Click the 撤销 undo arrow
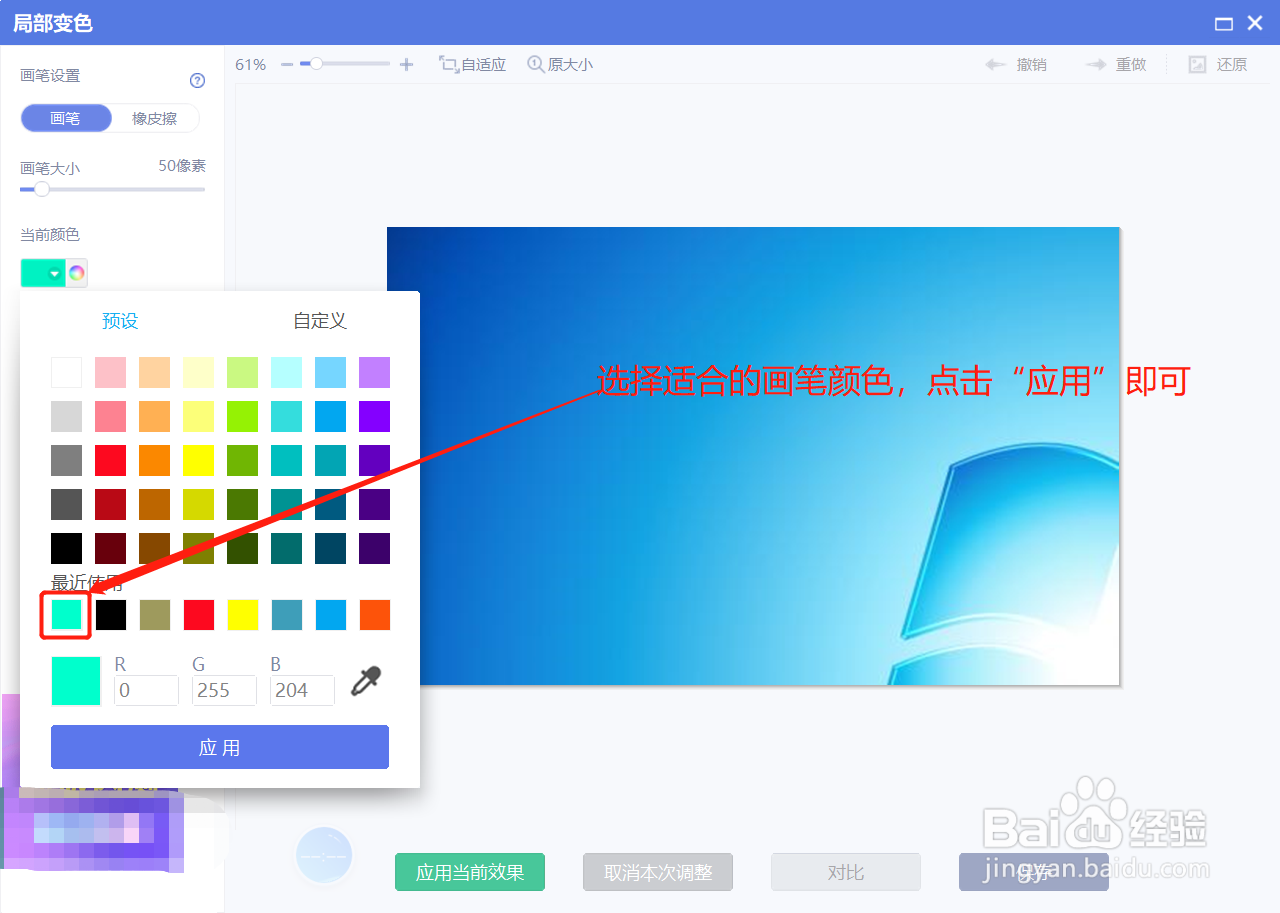 tap(995, 64)
